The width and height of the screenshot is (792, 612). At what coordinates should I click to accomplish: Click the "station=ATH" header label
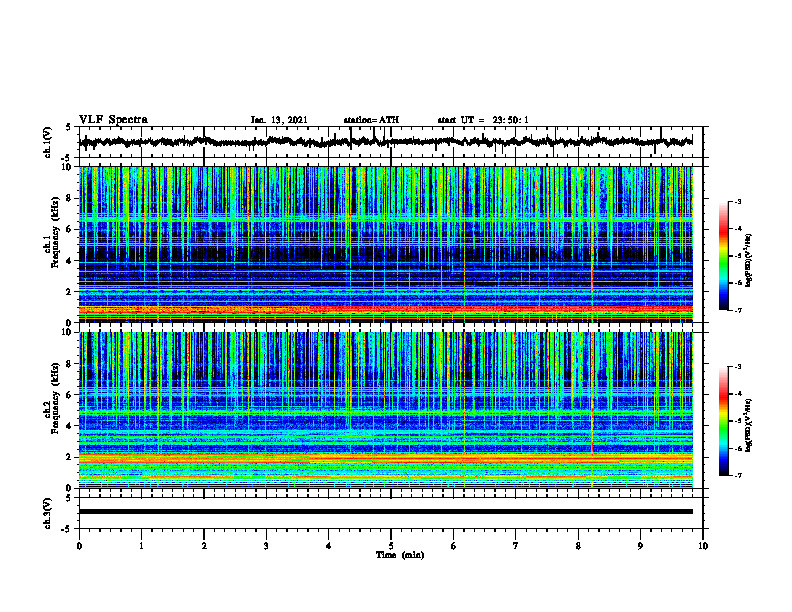coord(371,120)
